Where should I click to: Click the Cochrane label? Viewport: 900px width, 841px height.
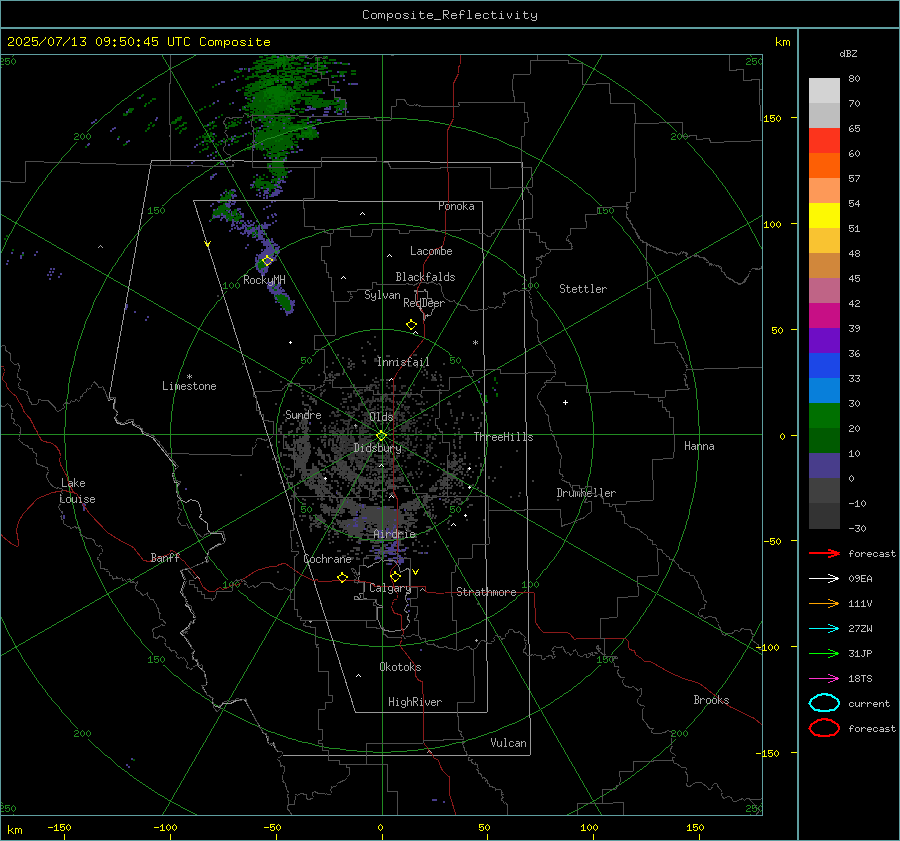[327, 559]
